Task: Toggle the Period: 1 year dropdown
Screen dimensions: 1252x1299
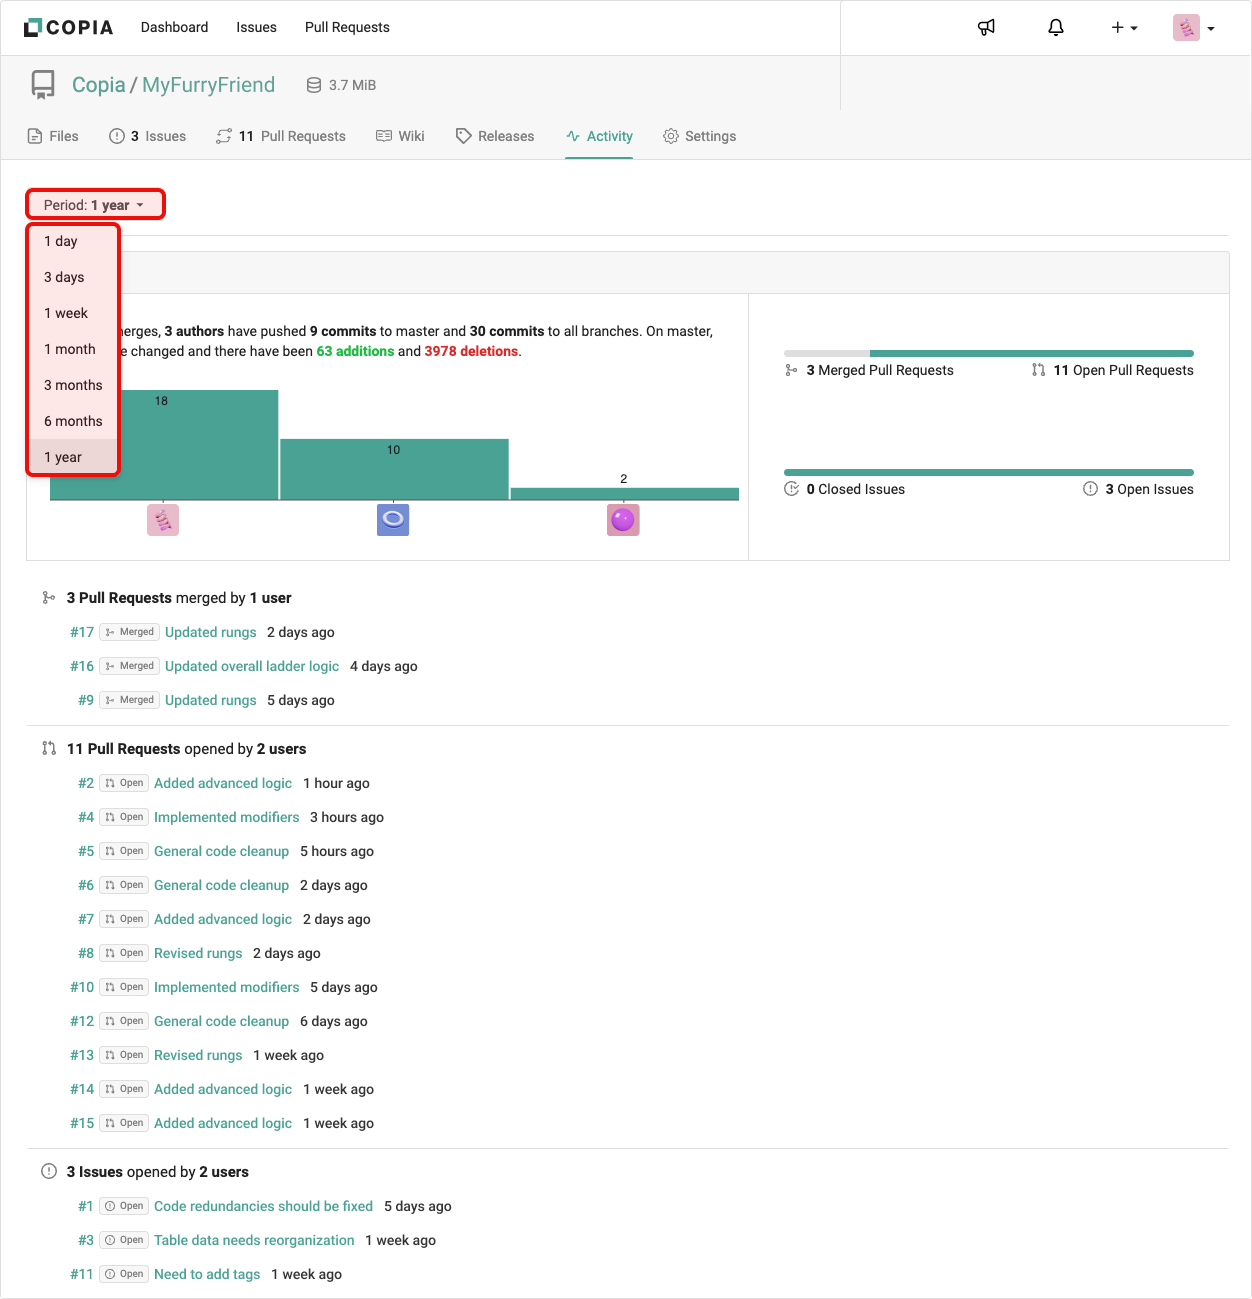Action: tap(95, 205)
